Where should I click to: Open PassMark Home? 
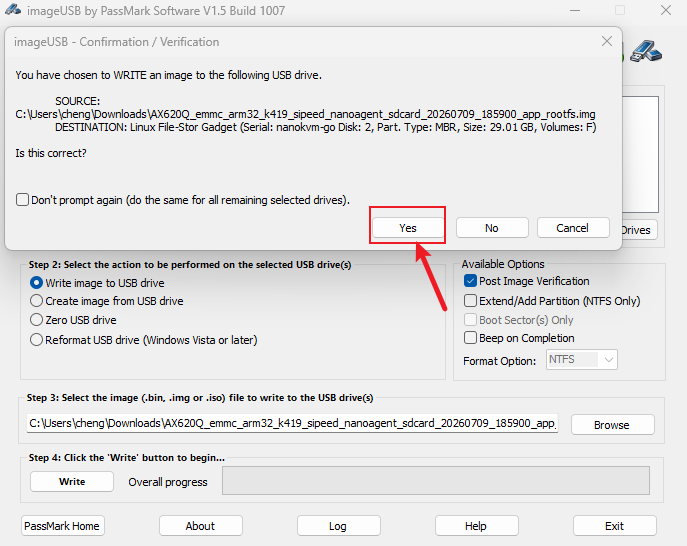(x=62, y=526)
